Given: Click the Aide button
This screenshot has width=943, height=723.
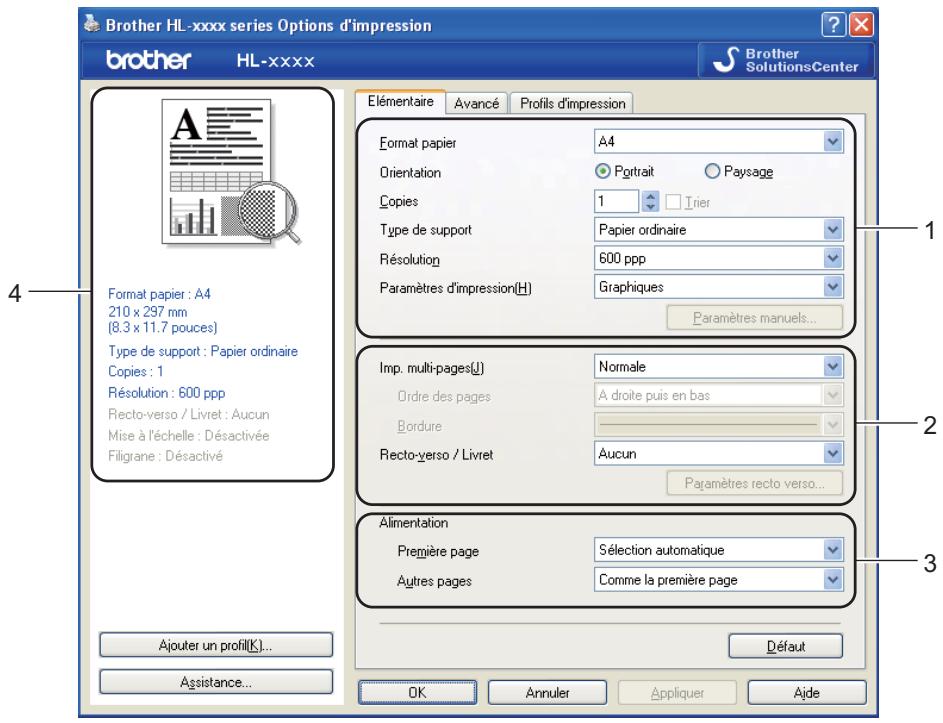Looking at the screenshot, I should [807, 692].
